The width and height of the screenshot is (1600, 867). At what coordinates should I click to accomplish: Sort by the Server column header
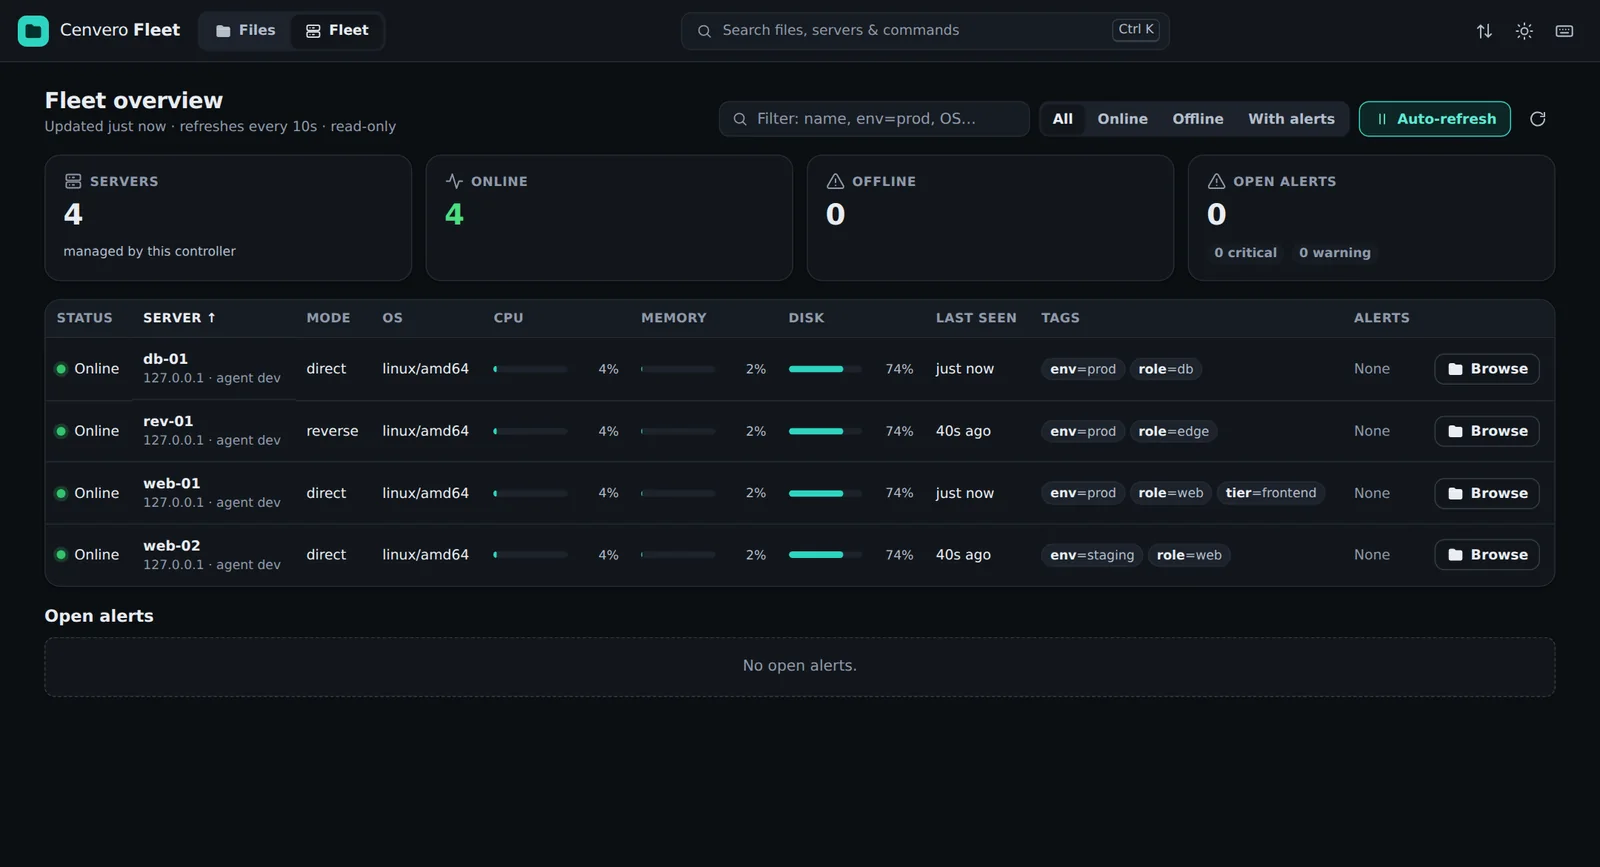[179, 318]
